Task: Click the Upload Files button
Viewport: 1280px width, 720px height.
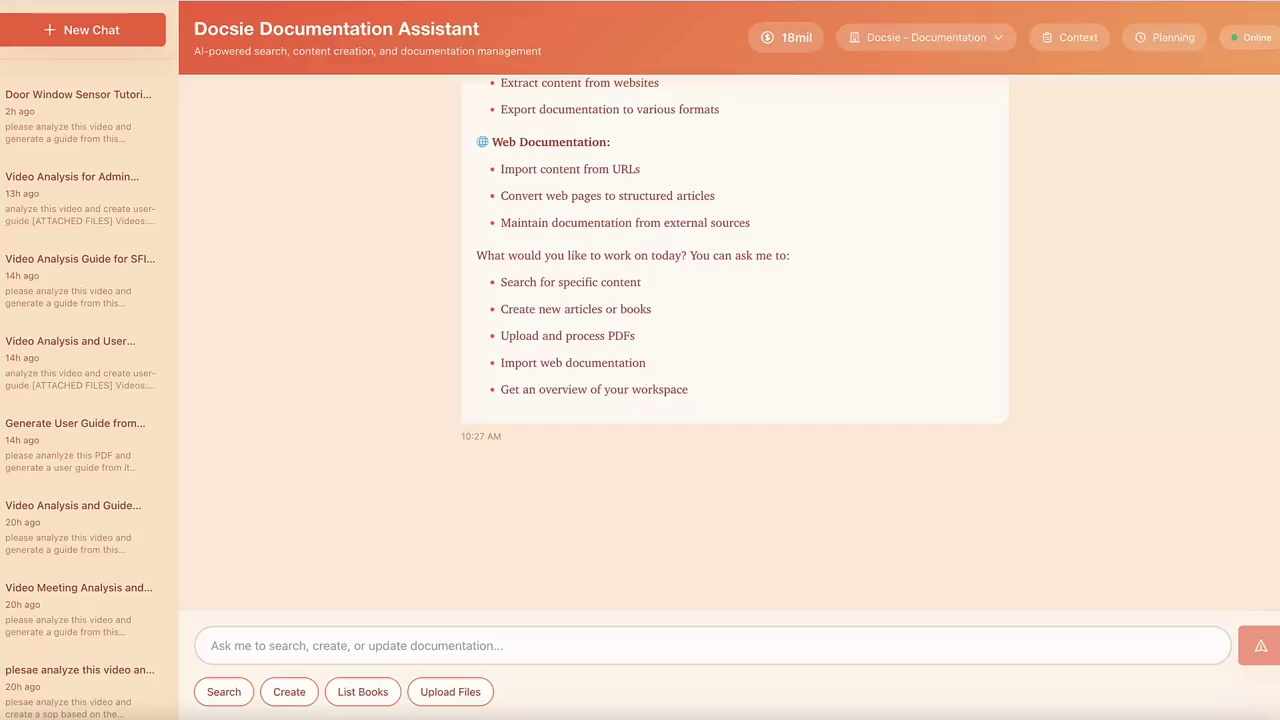Action: point(450,691)
